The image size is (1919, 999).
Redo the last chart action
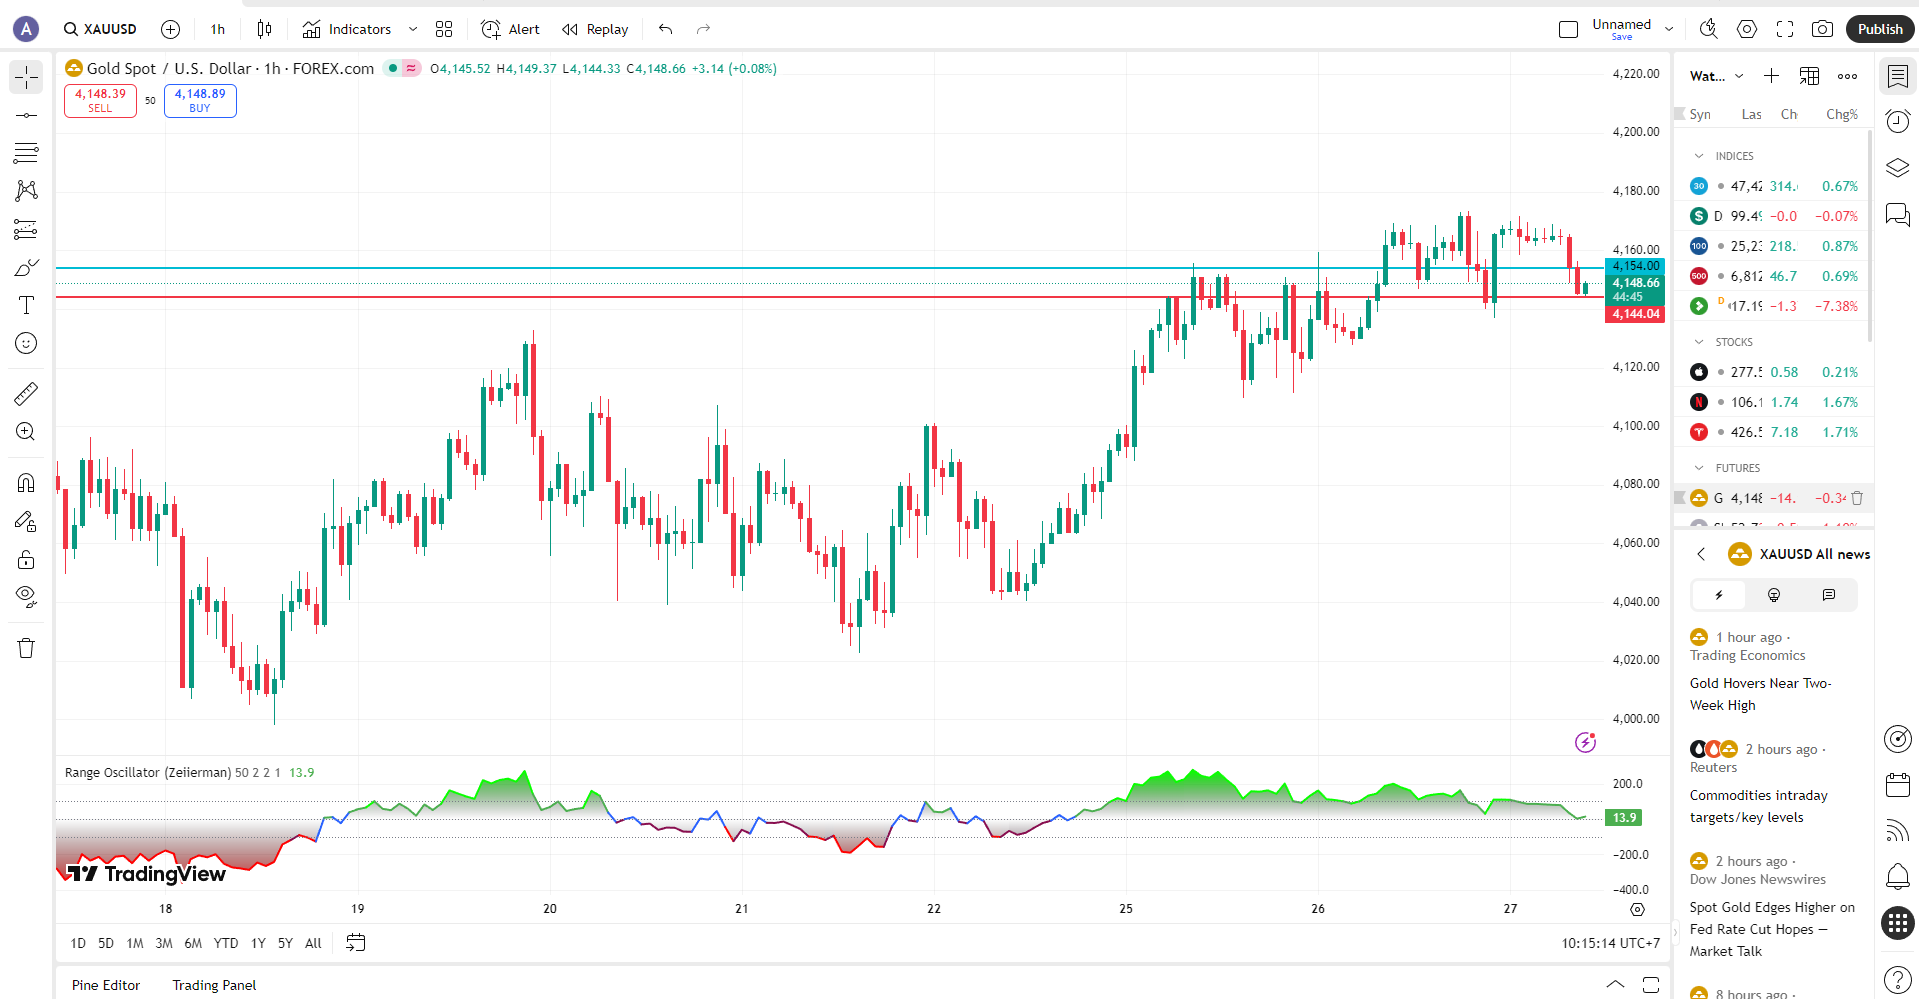point(703,29)
